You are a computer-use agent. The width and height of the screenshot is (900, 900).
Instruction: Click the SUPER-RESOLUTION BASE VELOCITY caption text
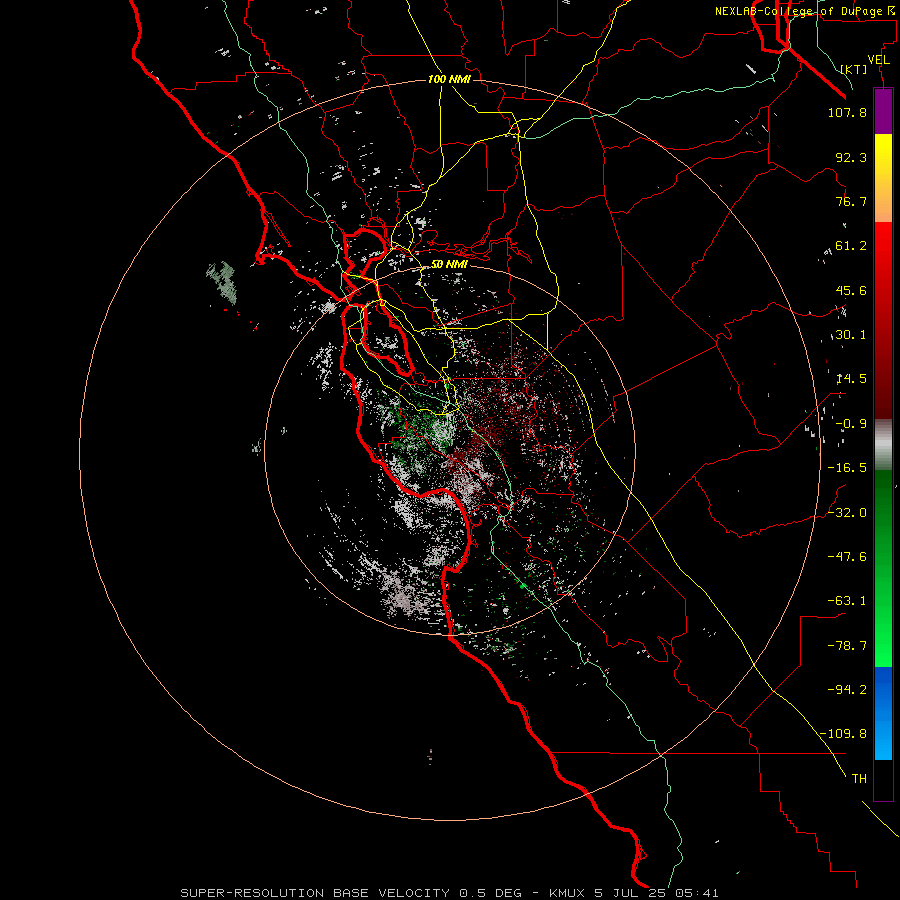tap(315, 893)
